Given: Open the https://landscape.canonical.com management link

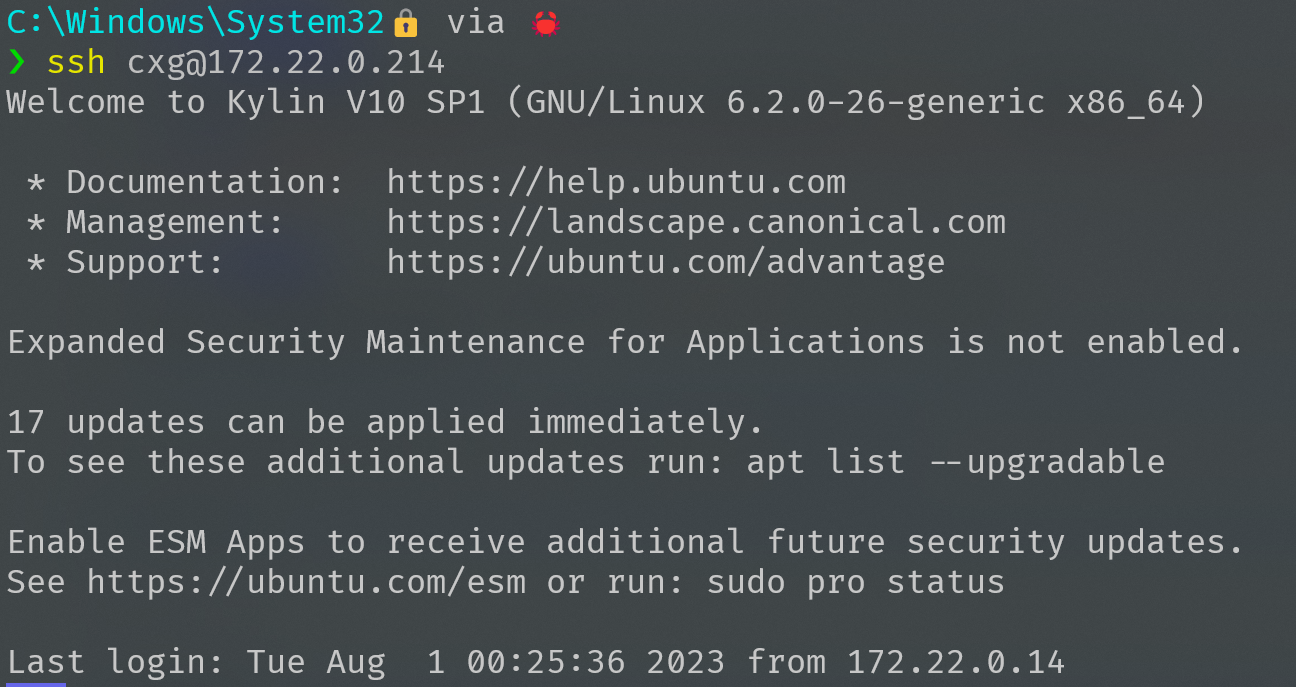Looking at the screenshot, I should (x=696, y=222).
